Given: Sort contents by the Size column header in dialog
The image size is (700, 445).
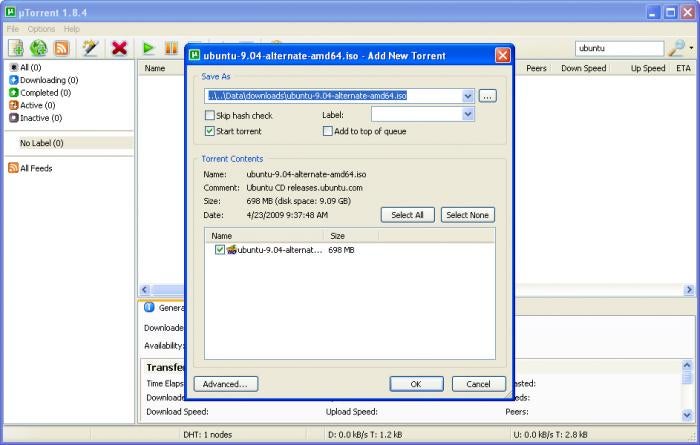Looking at the screenshot, I should (351, 236).
